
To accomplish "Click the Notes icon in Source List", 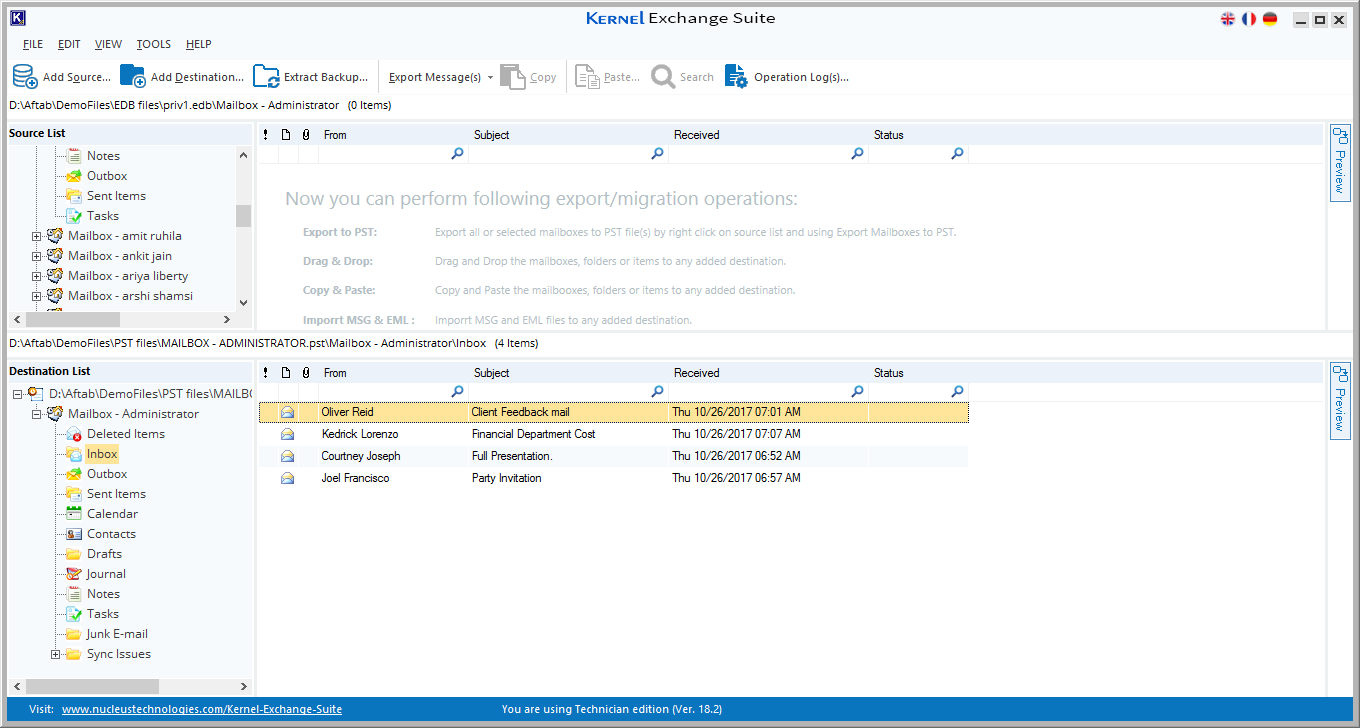I will tap(73, 156).
